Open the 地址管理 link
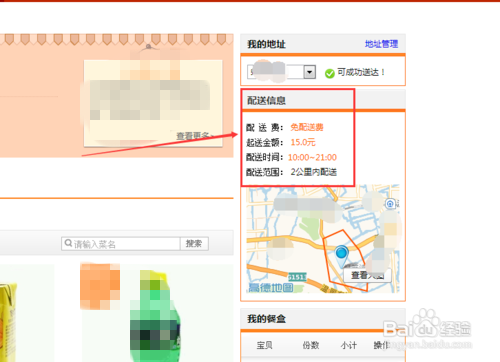This screenshot has height=362, width=500. pos(381,44)
